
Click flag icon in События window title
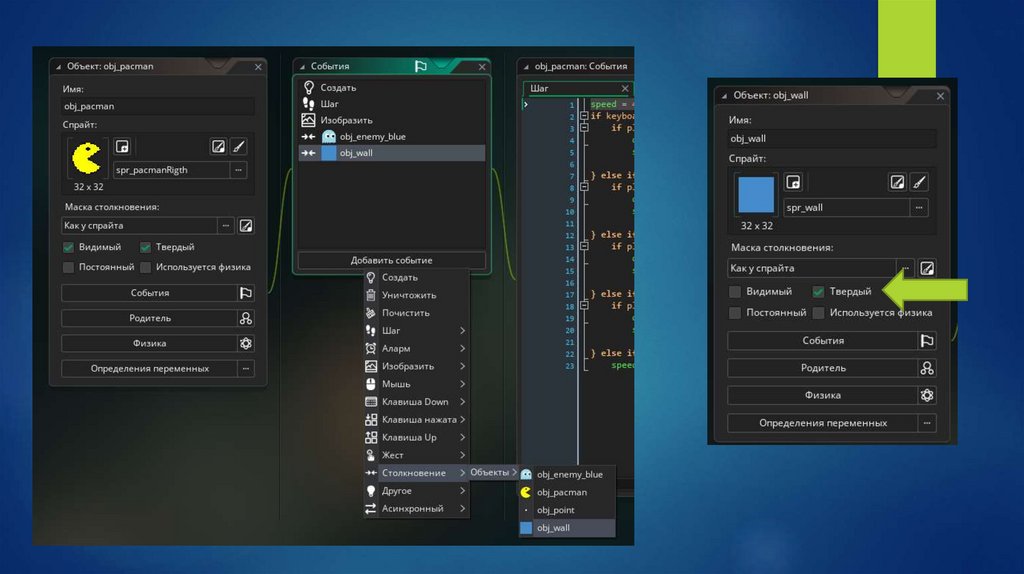[421, 66]
